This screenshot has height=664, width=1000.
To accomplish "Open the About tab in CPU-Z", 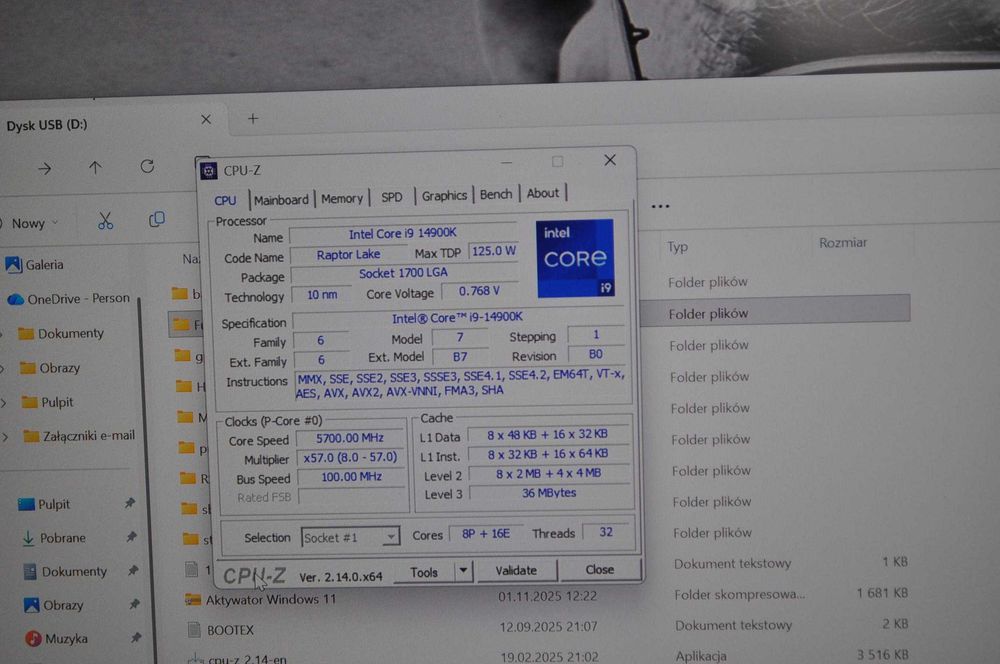I will click(543, 193).
